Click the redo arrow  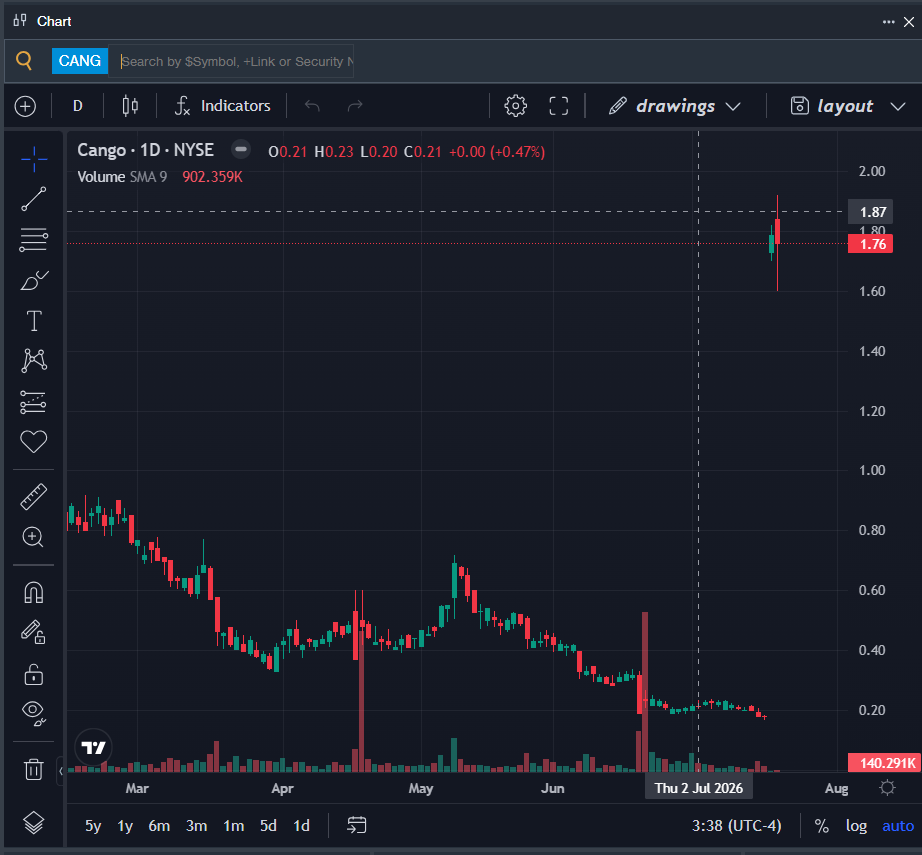[355, 106]
